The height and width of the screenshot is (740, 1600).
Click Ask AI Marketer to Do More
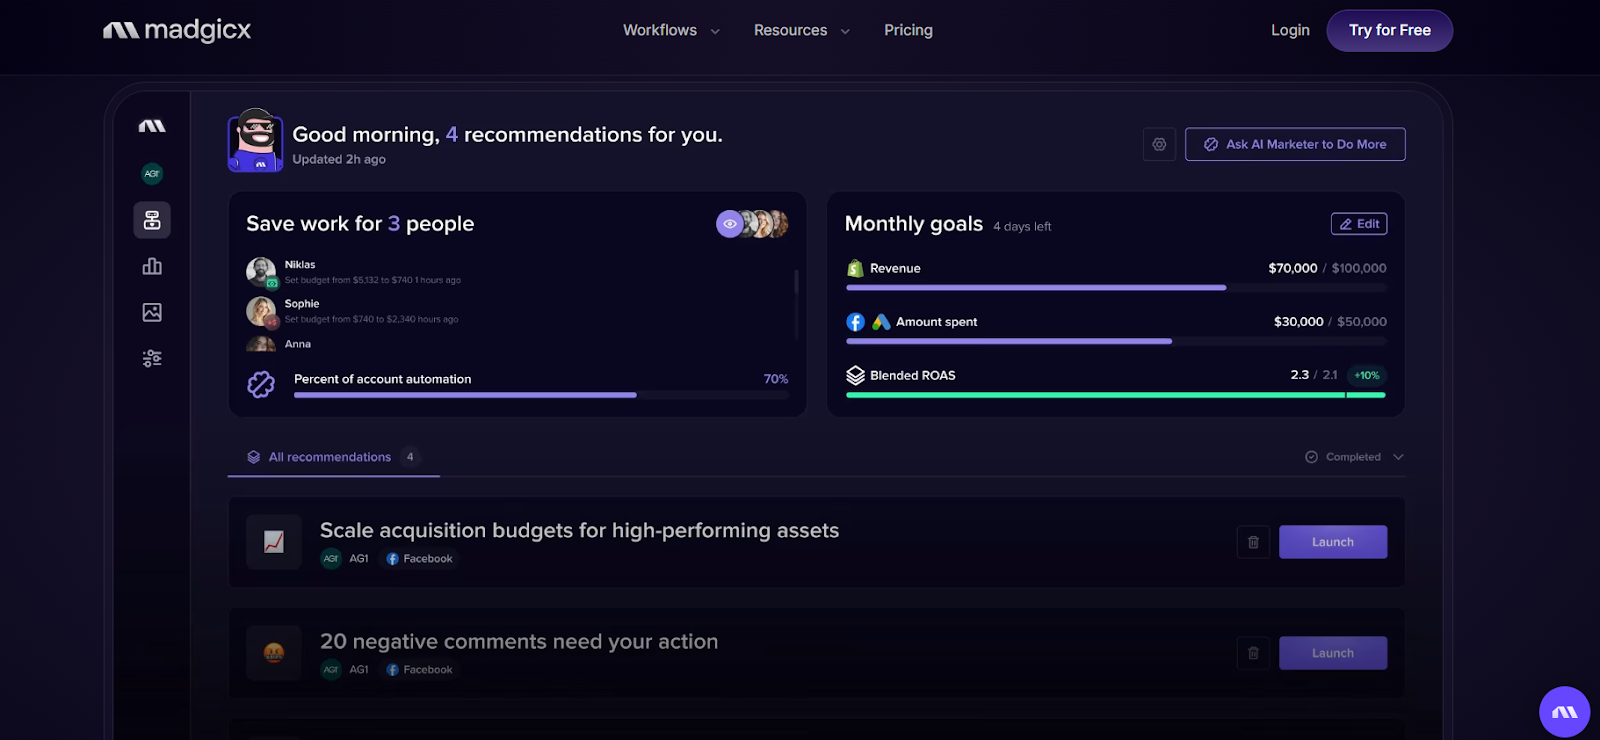click(x=1295, y=144)
